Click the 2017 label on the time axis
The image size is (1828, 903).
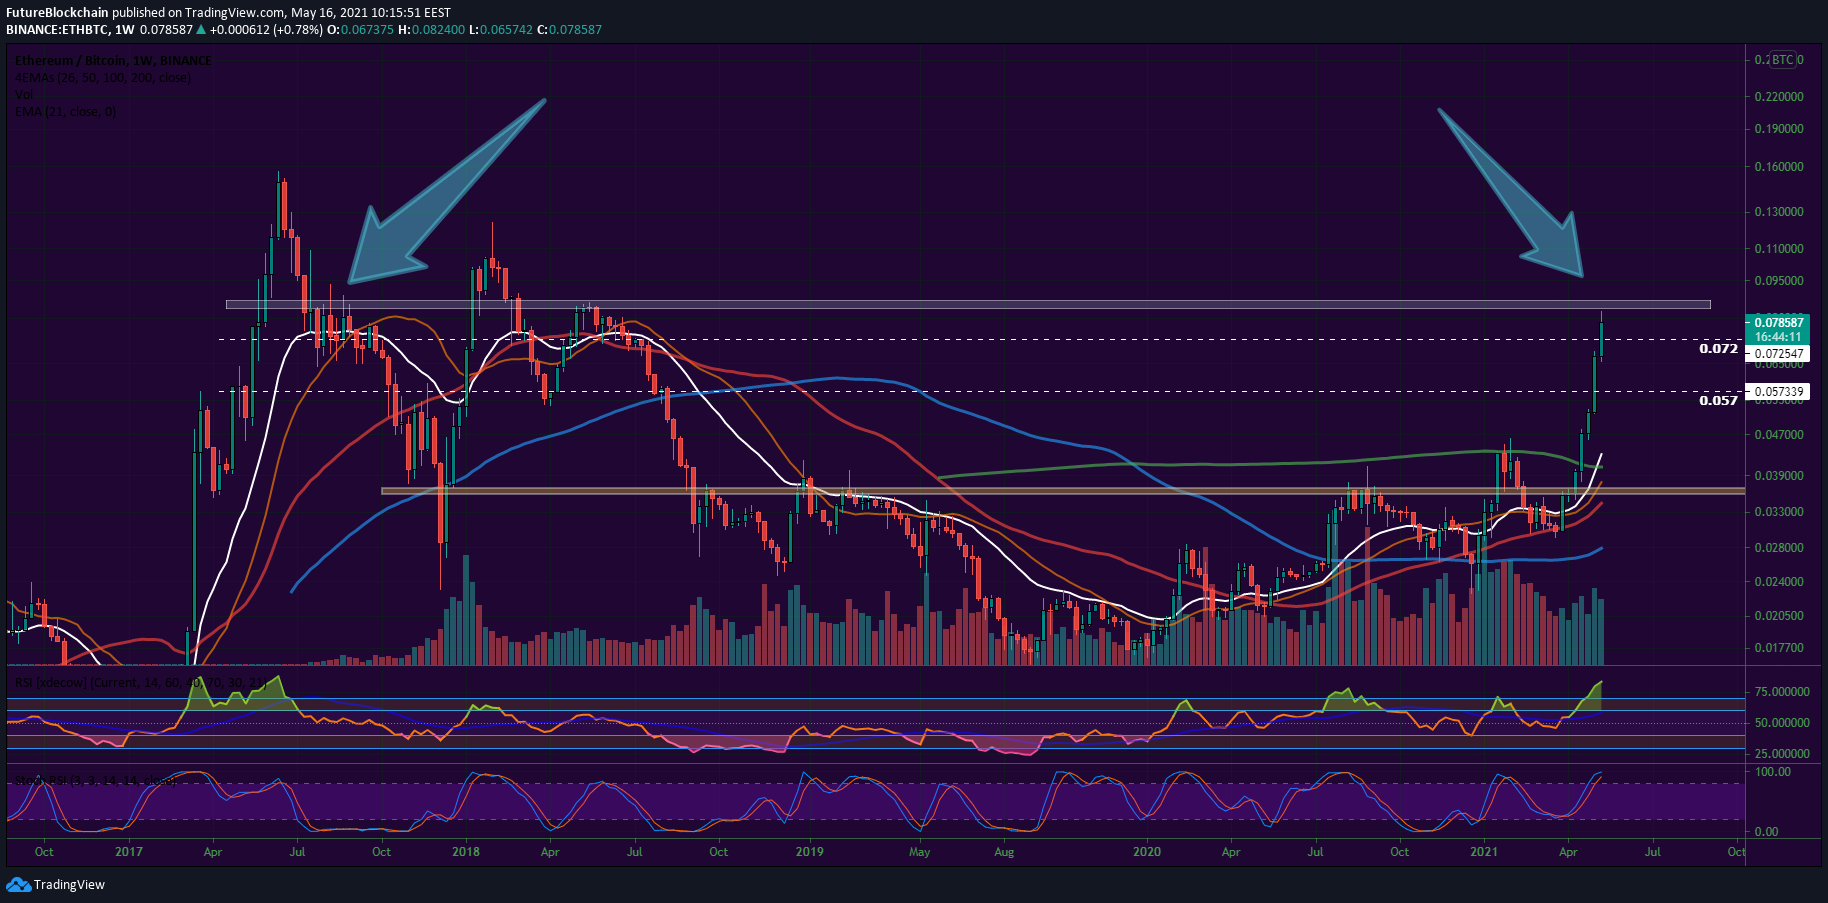coord(129,852)
